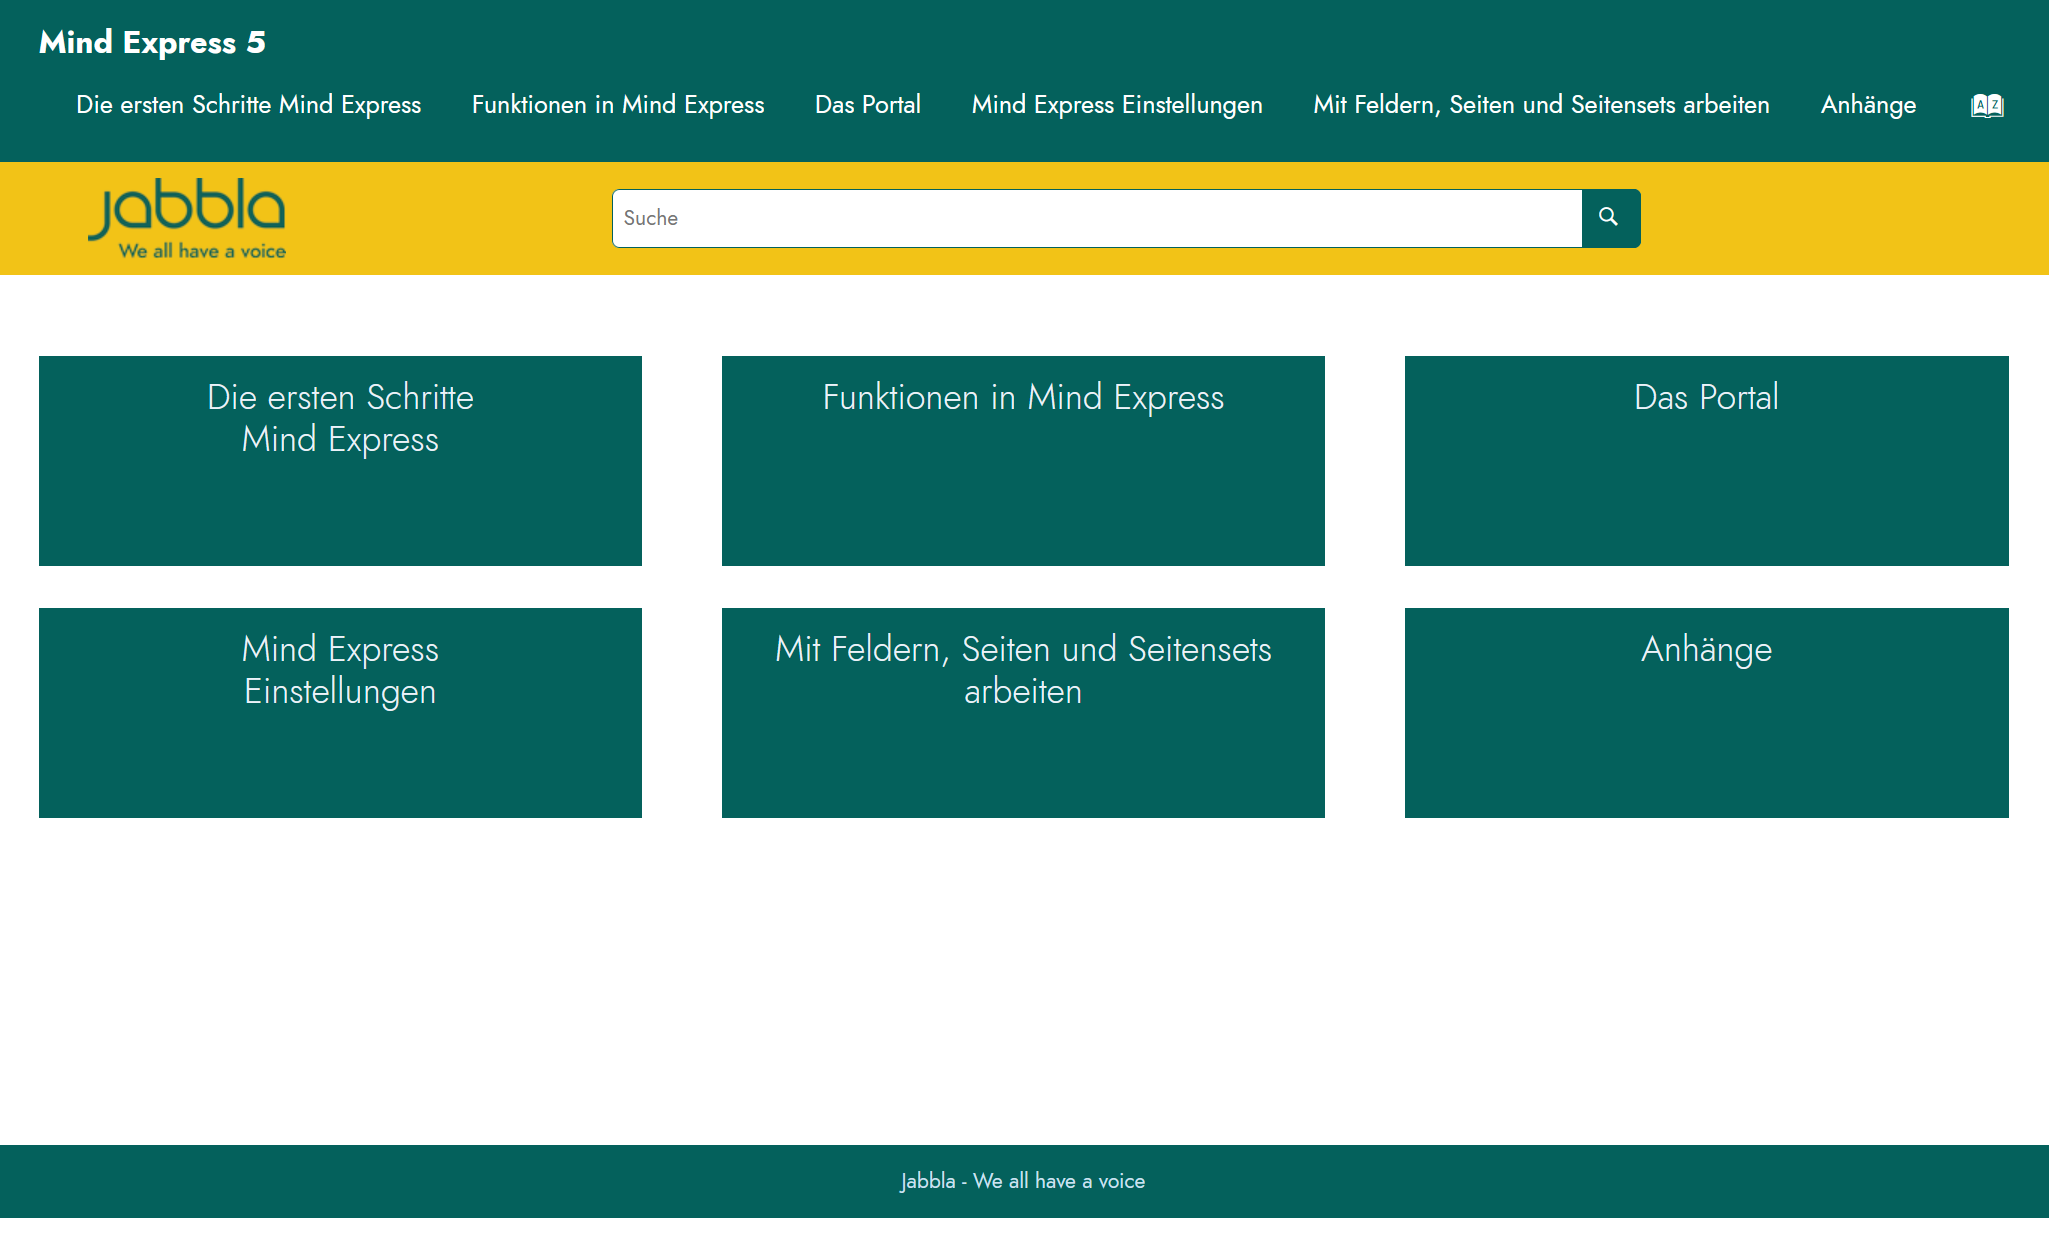Viewport: 2049px width, 1236px height.
Task: Open the 'Mit Feldern, Seiten und Seitensets arbeiten' tile
Action: pos(1023,713)
